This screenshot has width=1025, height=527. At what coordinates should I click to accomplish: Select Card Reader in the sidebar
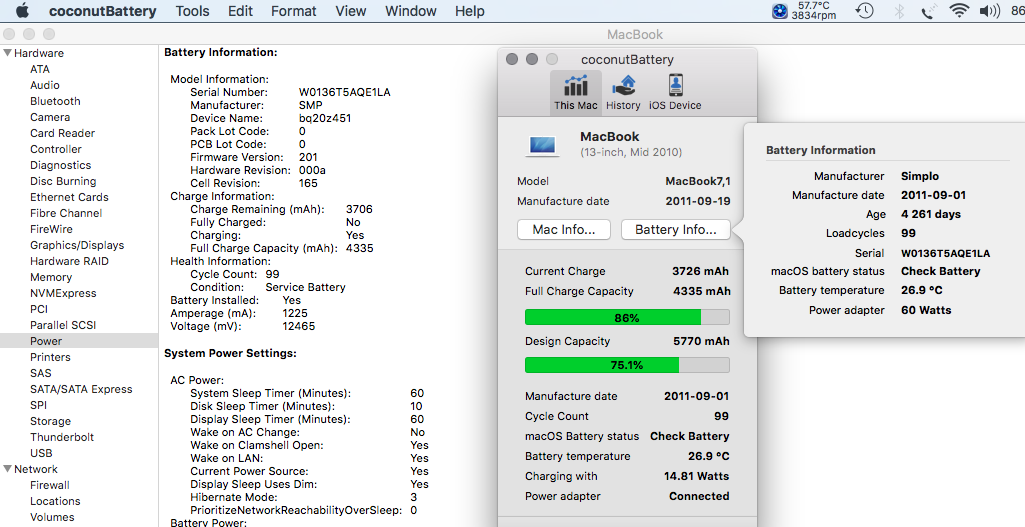pyautogui.click(x=63, y=133)
